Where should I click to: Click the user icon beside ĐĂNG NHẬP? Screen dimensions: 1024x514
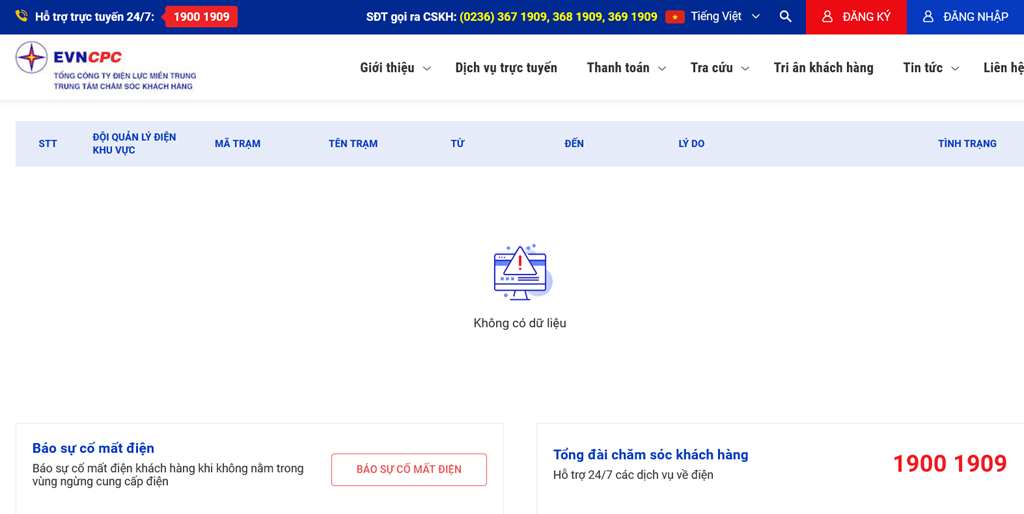pyautogui.click(x=928, y=17)
